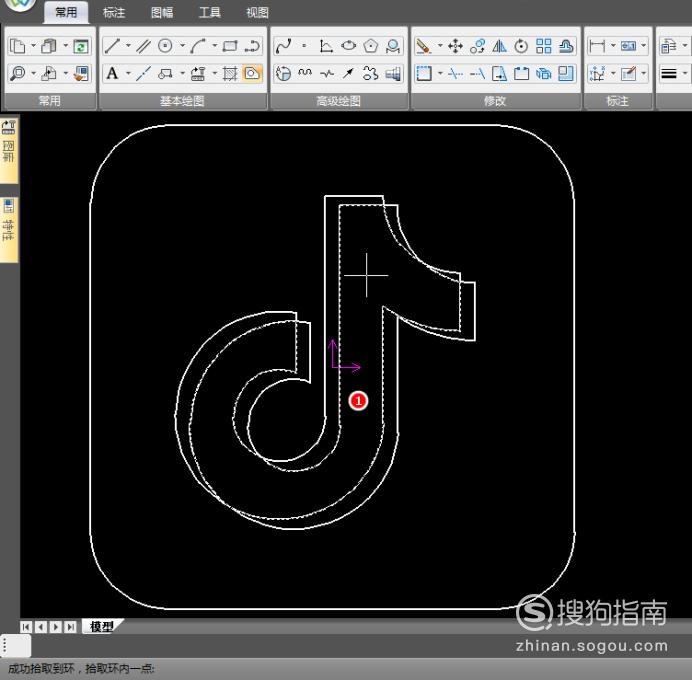Select the Delete eraser tool
Screen dimensions: 692x680
(x=424, y=46)
